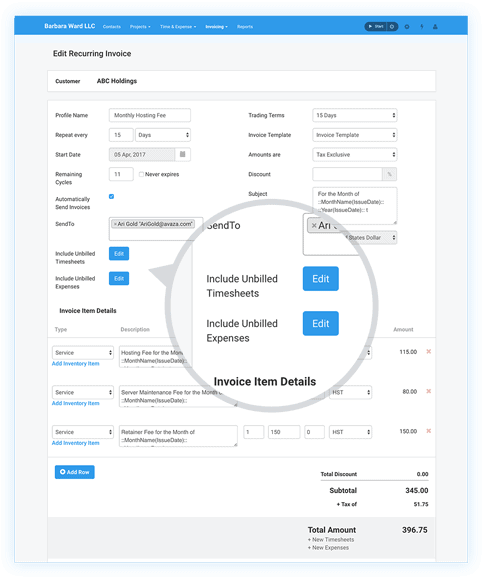Click inside the SendTo recipients box
This screenshot has width=483, height=578.
[156, 229]
